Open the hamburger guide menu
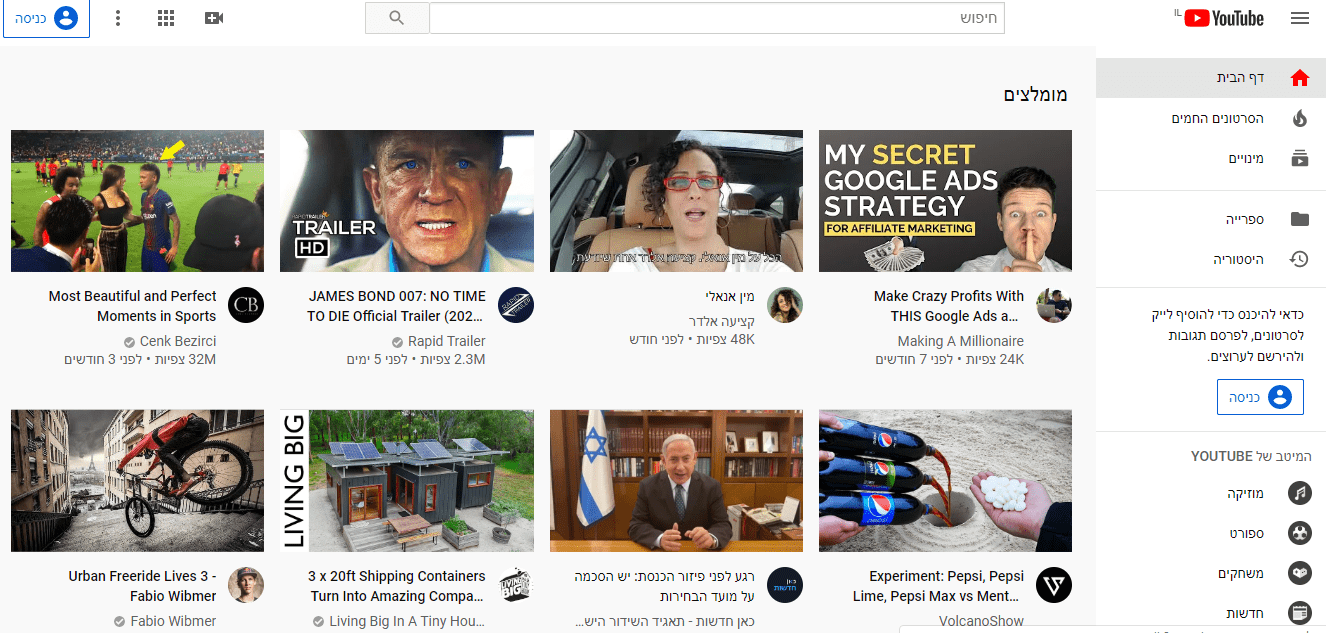Image resolution: width=1326 pixels, height=633 pixels. (x=1300, y=18)
